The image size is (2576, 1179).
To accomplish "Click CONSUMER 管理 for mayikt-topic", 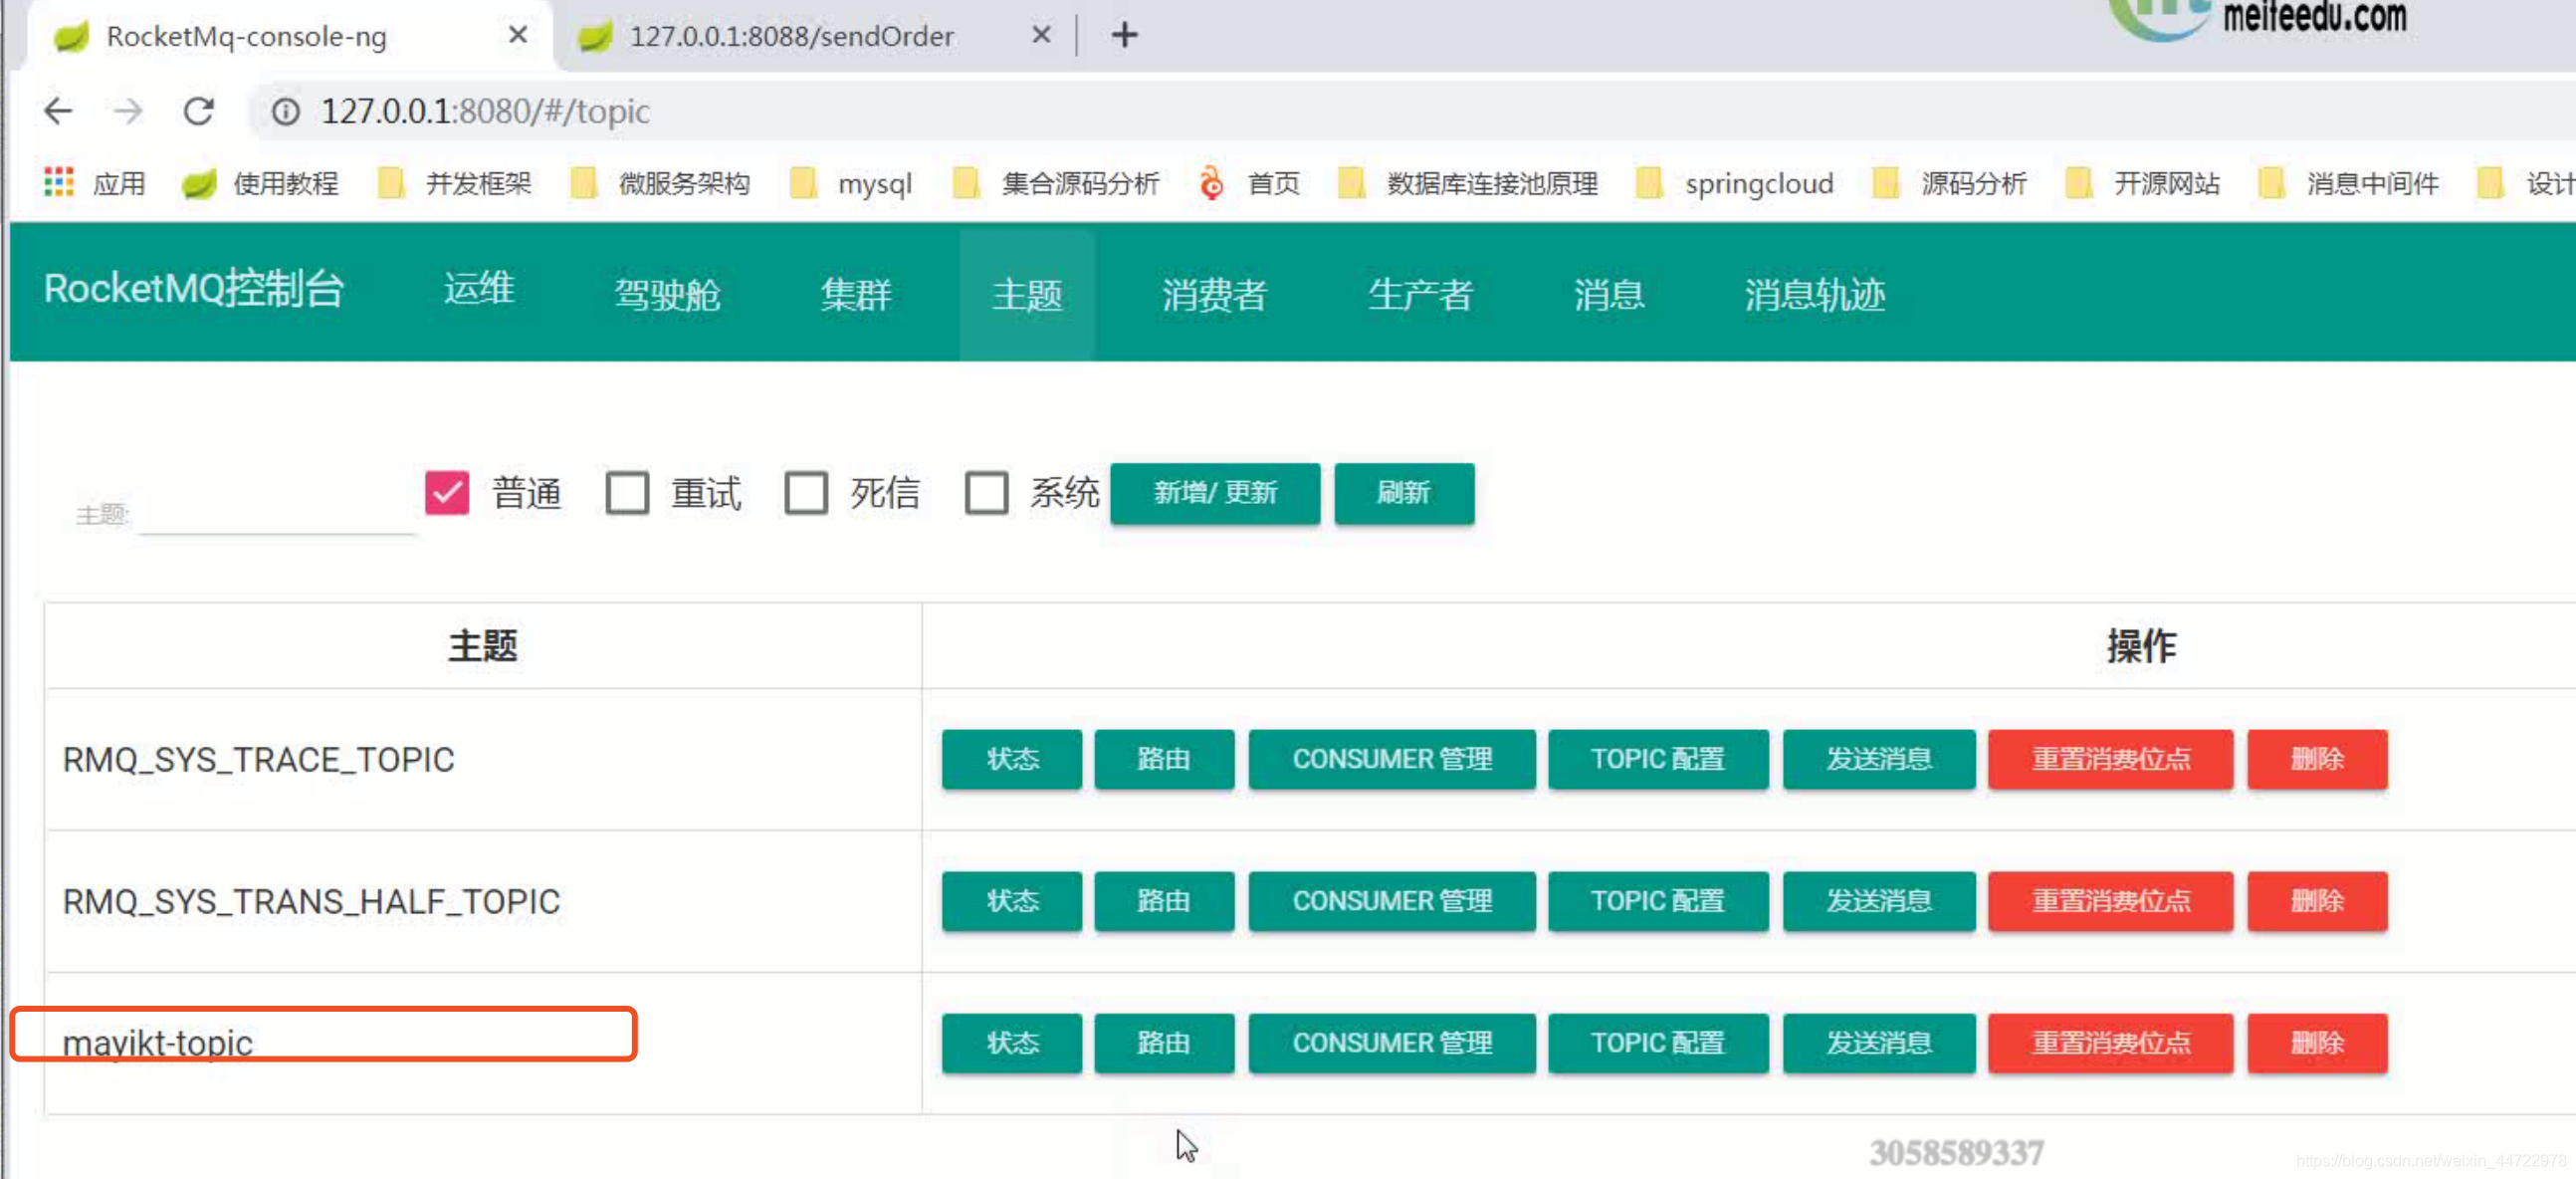I will (1392, 1043).
